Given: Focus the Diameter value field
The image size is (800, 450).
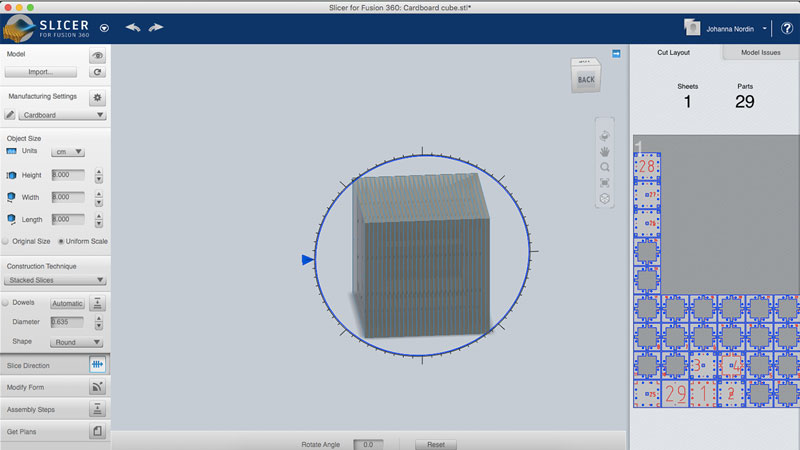Looking at the screenshot, I should coord(67,322).
